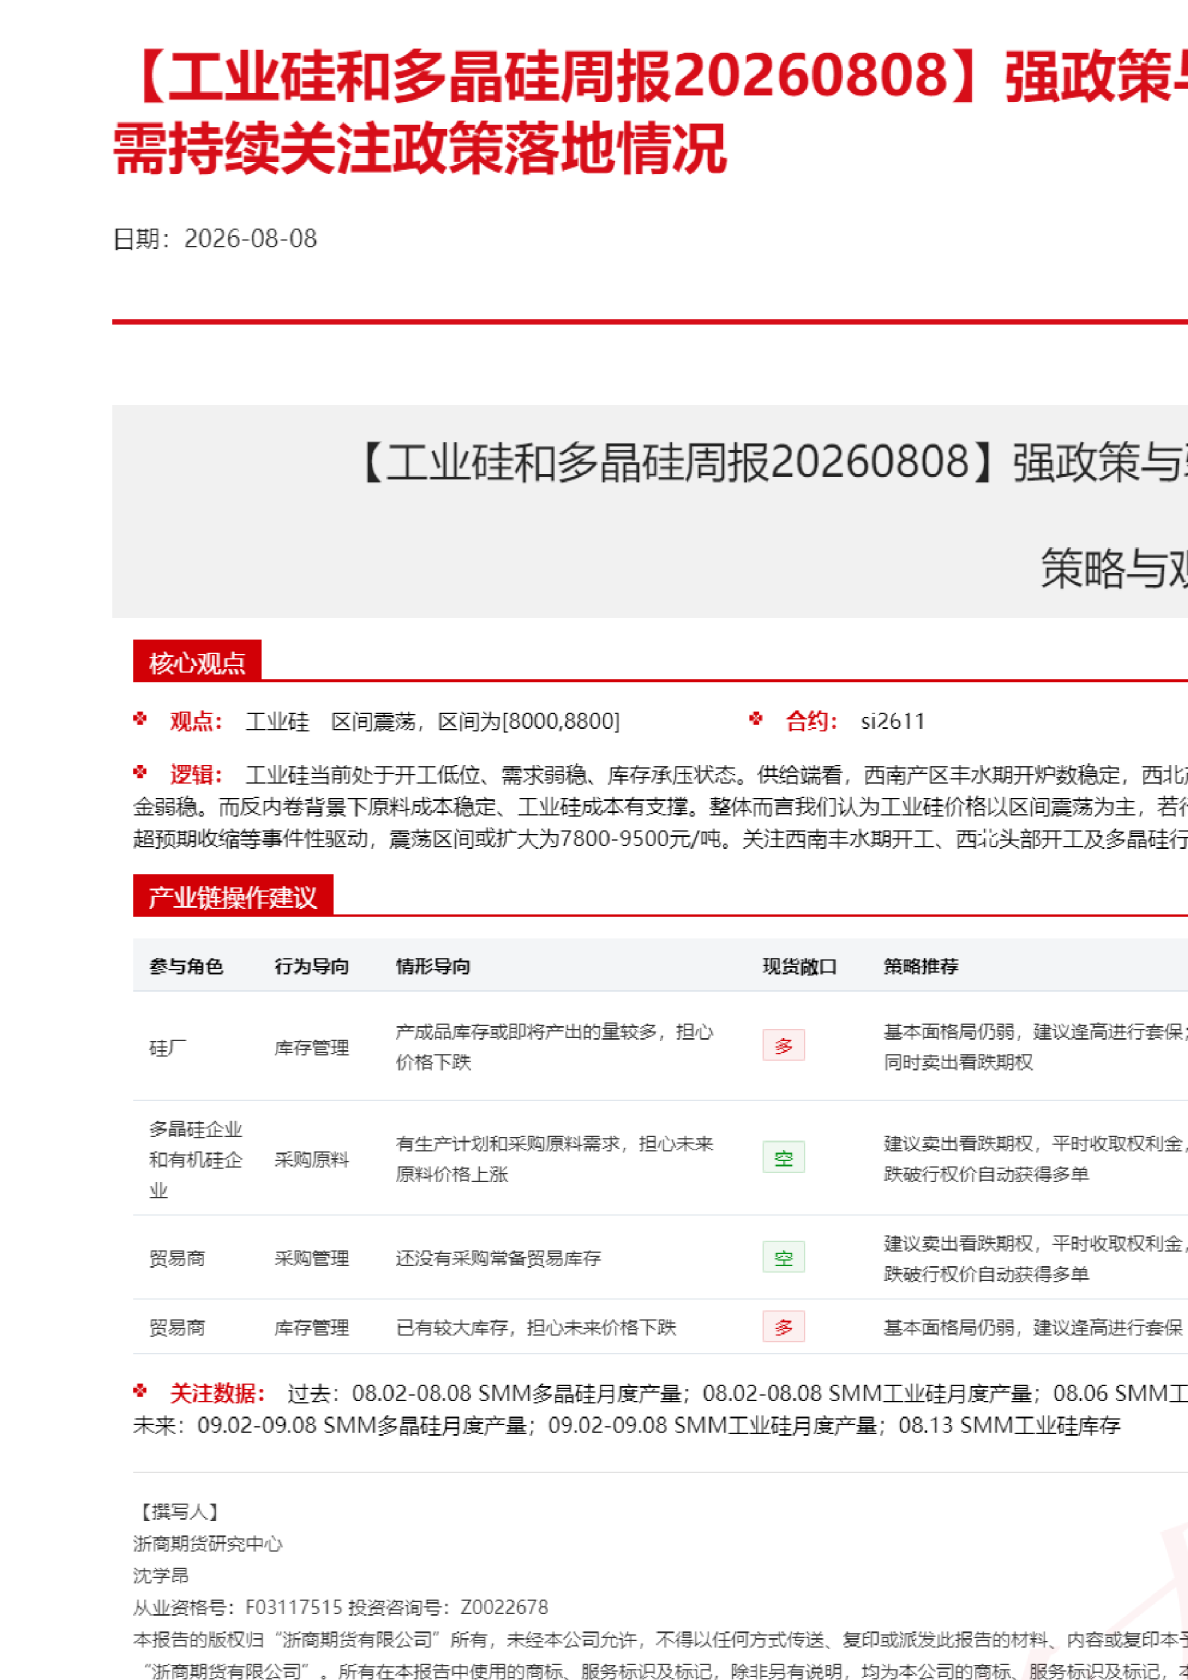Click the red bullet icon before 合约

756,719
